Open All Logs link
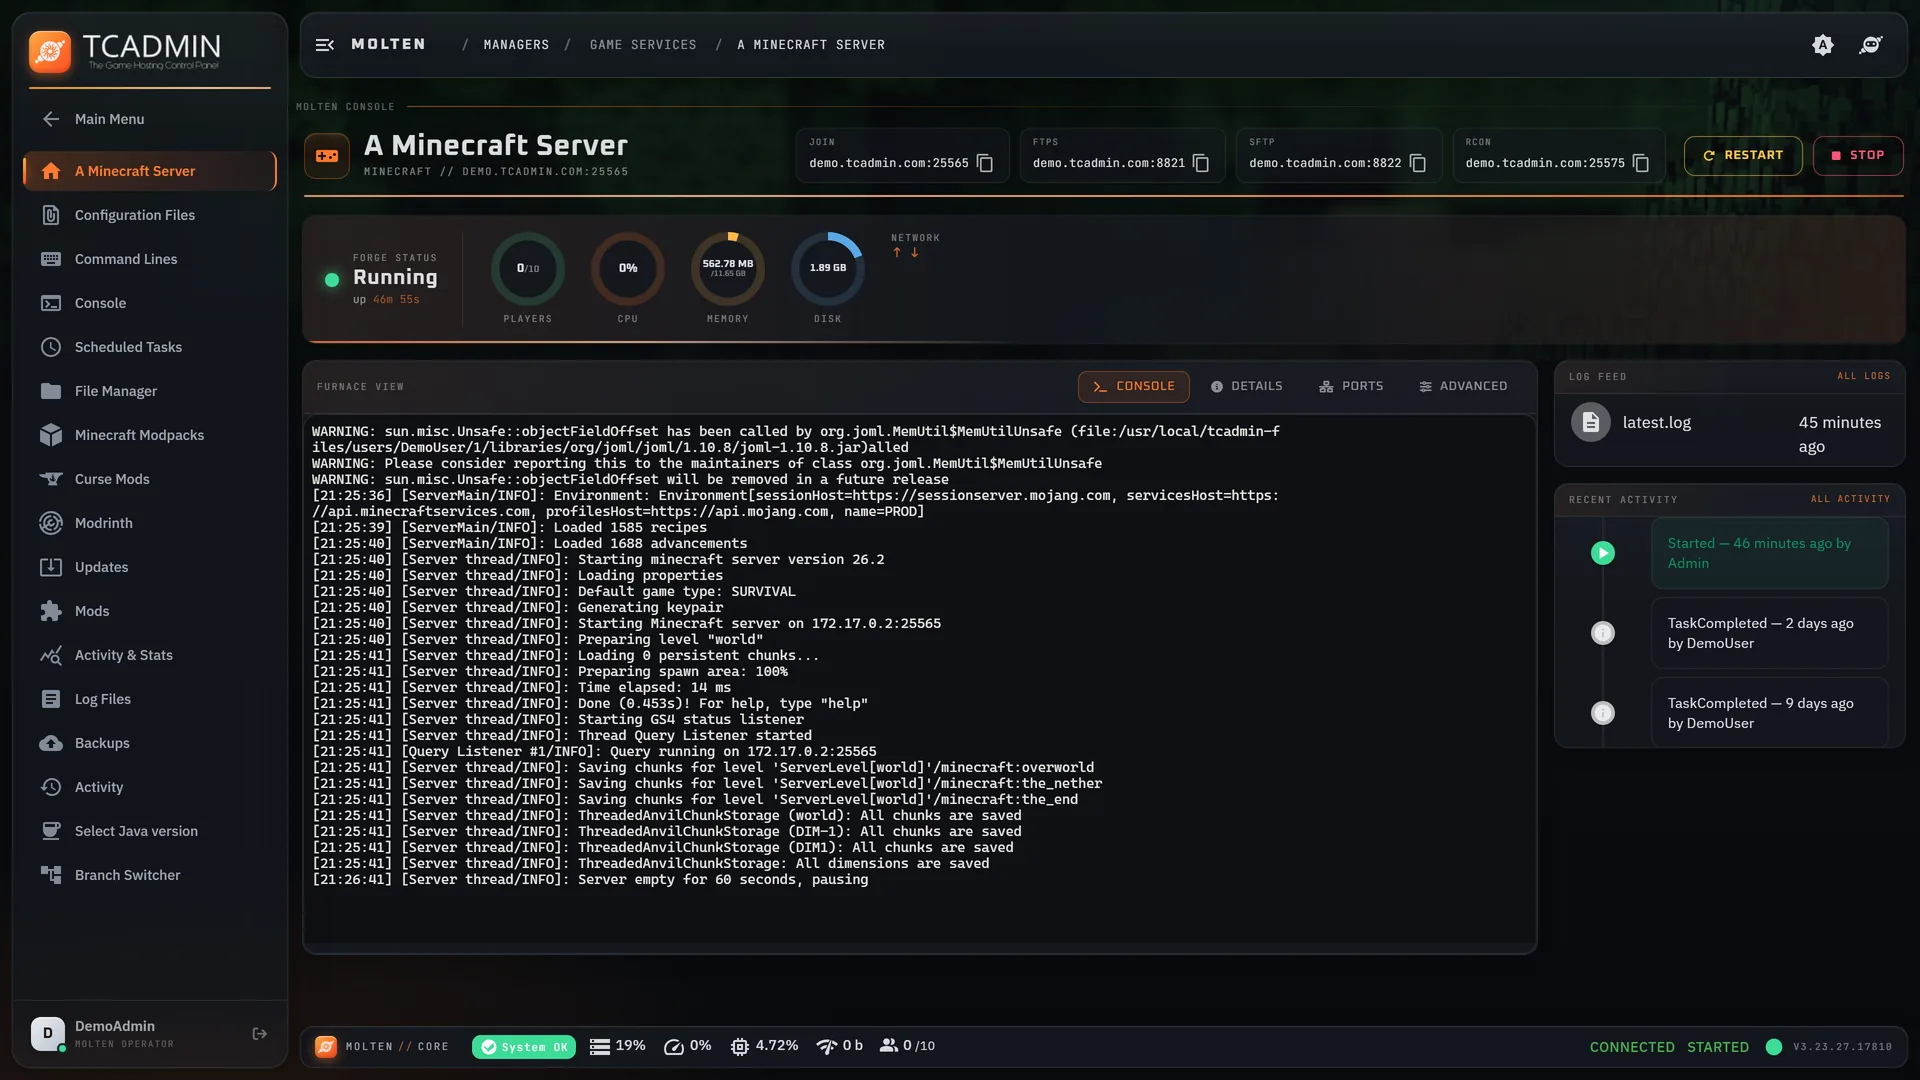Screen dimensions: 1920x1080 [x=1863, y=377]
